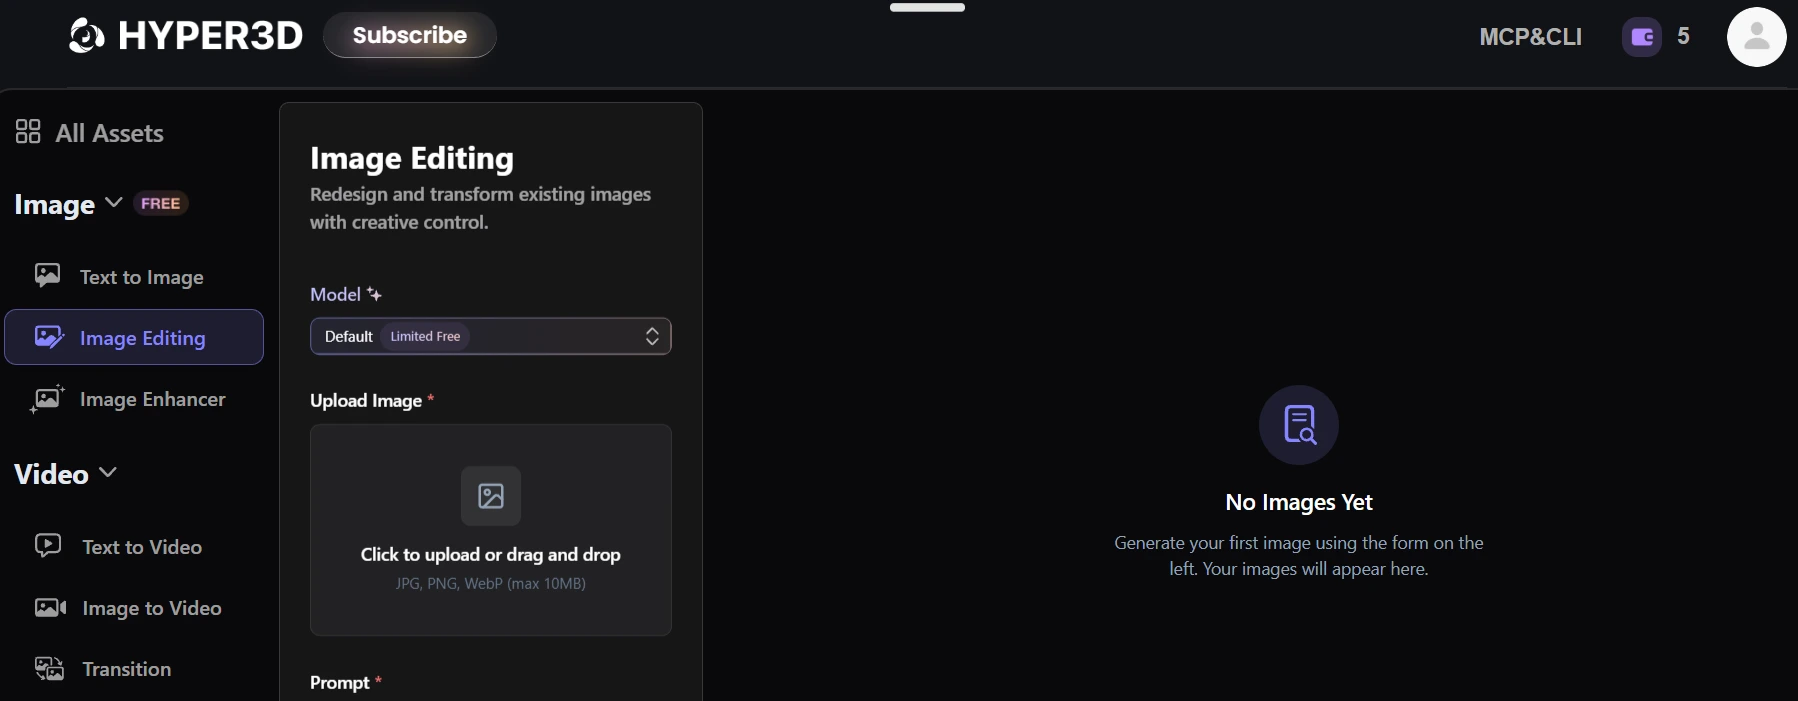Viewport: 1798px width, 701px height.
Task: Open the user profile avatar
Action: click(x=1756, y=37)
